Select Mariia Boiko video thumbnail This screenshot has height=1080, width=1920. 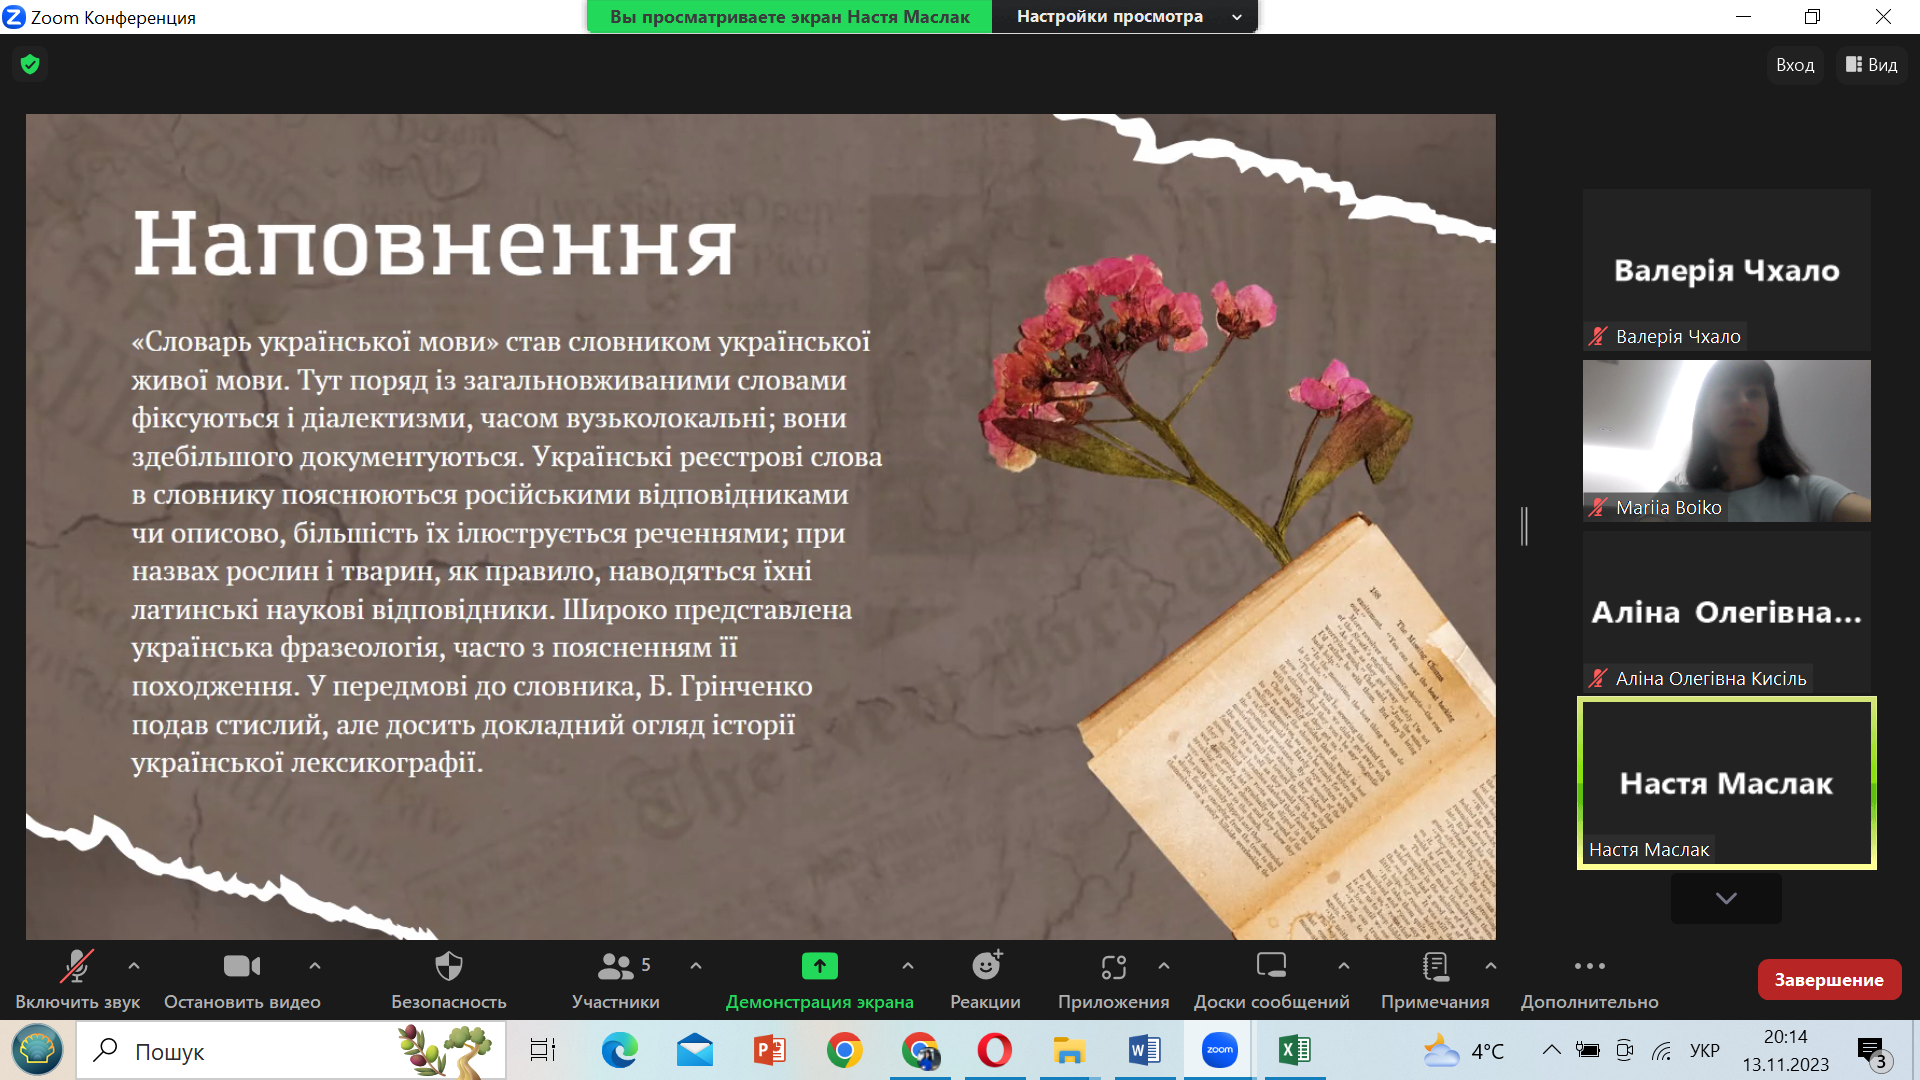click(1726, 440)
